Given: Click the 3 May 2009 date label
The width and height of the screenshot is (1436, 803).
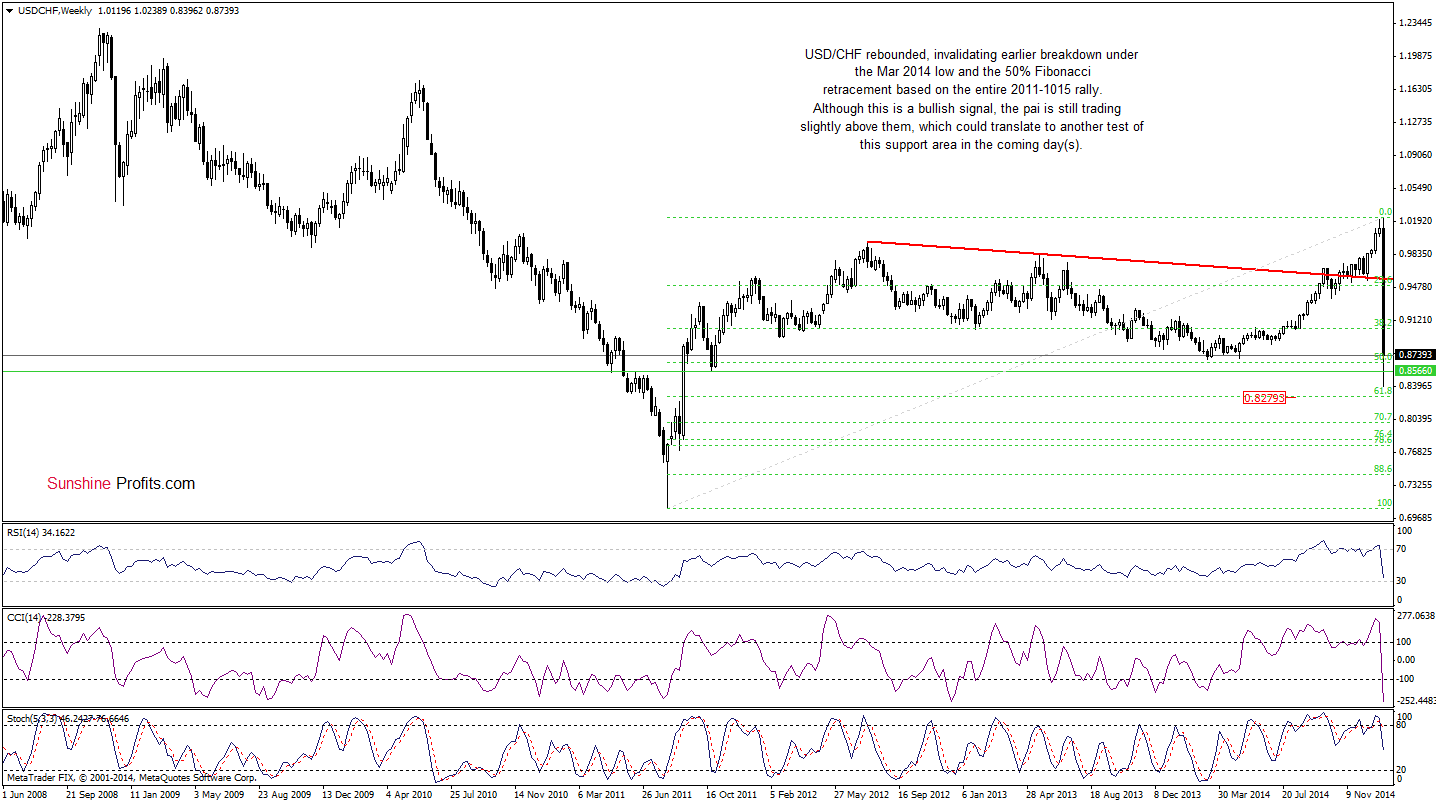Looking at the screenshot, I should (x=218, y=795).
